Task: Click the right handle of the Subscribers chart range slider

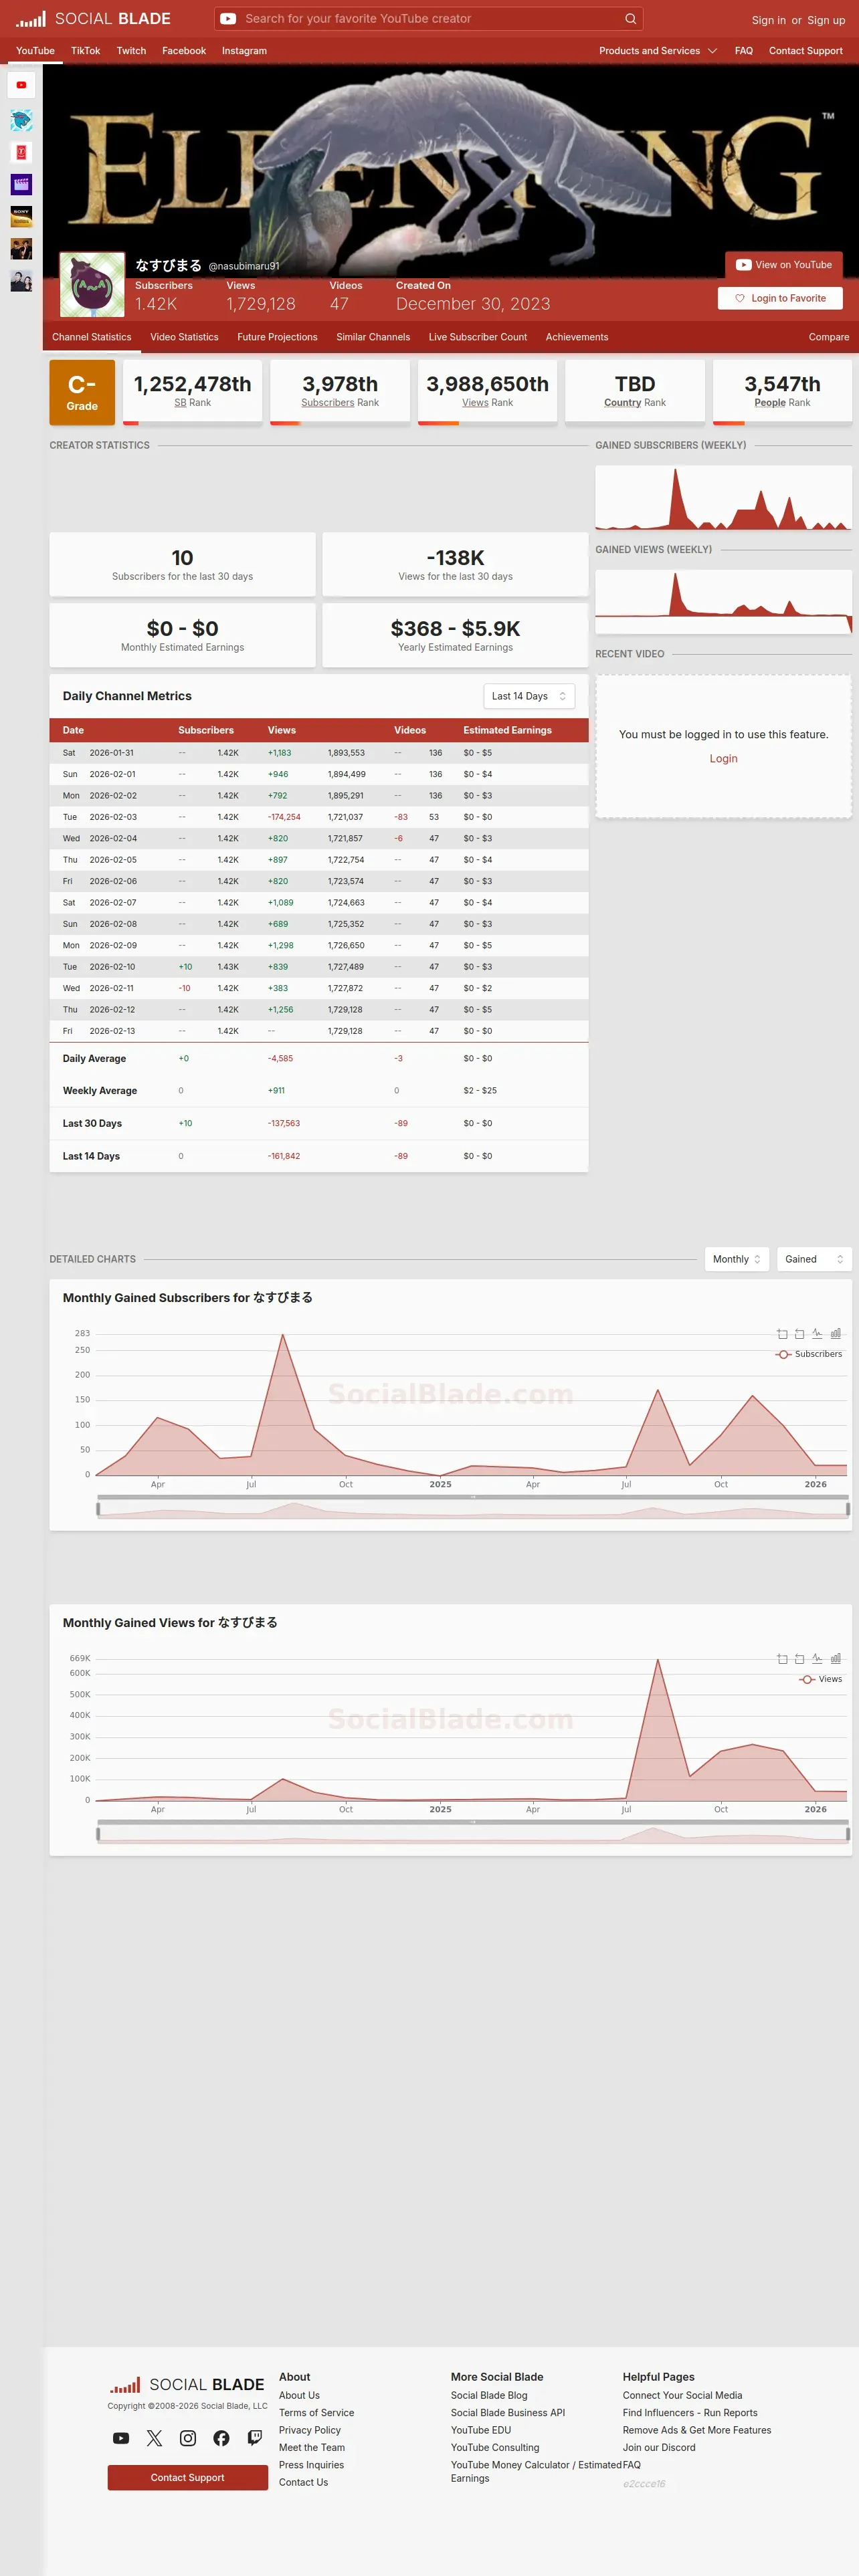Action: pyautogui.click(x=848, y=1508)
